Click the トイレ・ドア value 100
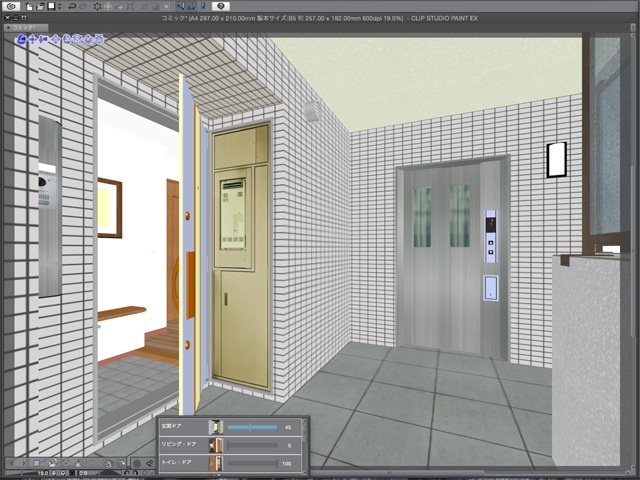Viewport: 640px width, 480px height. pos(287,463)
